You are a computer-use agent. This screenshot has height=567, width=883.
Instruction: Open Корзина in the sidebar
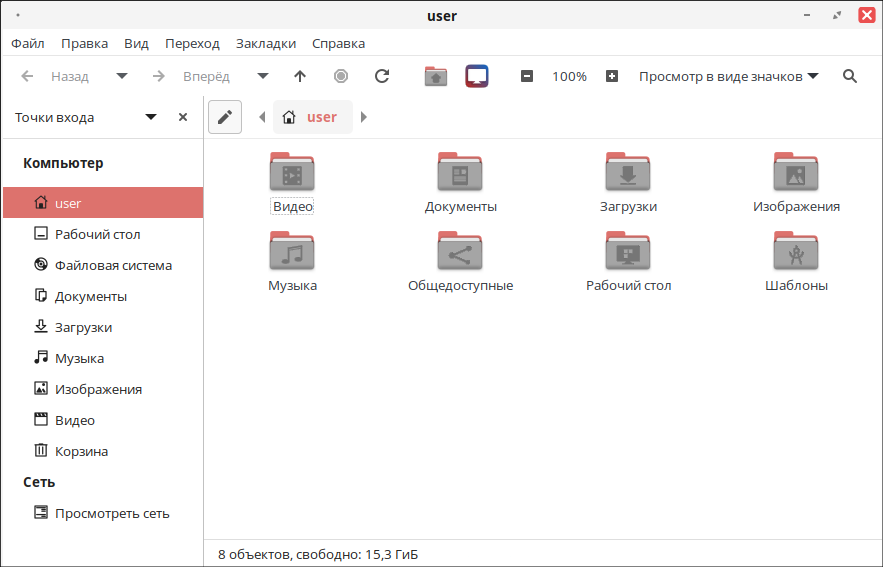[x=103, y=450]
